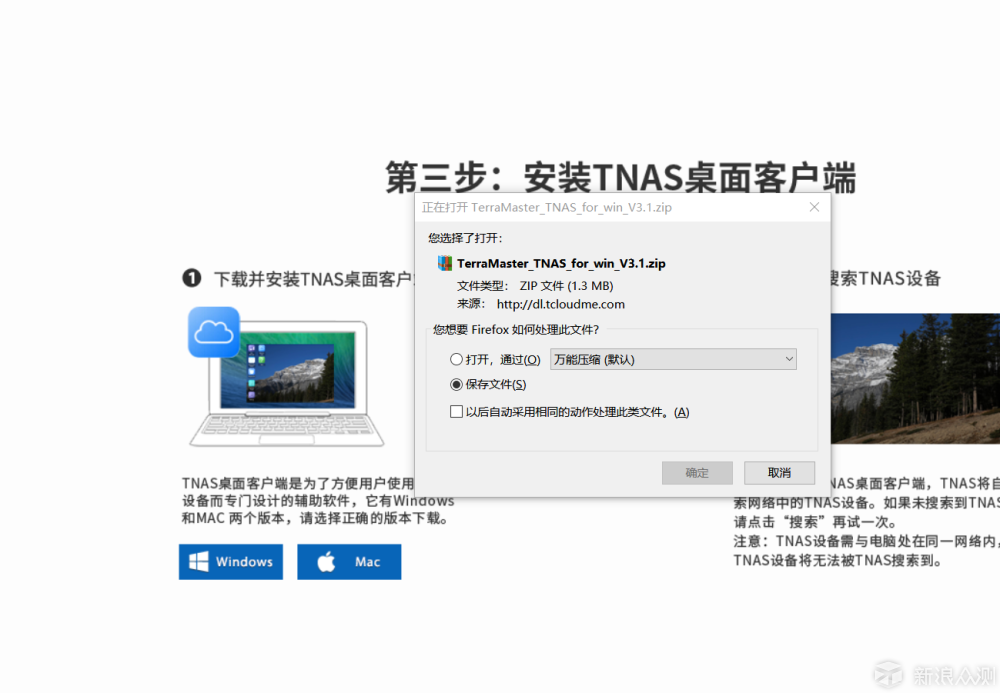Select the 保存文件 radio button
The height and width of the screenshot is (693, 1000).
pos(456,384)
